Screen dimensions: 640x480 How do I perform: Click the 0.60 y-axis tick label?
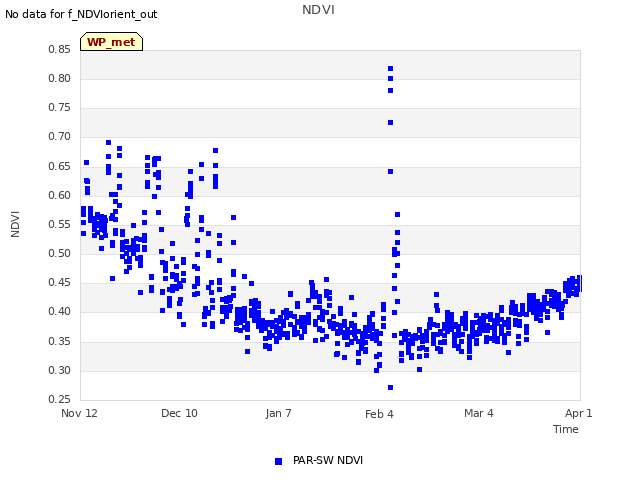(x=59, y=195)
